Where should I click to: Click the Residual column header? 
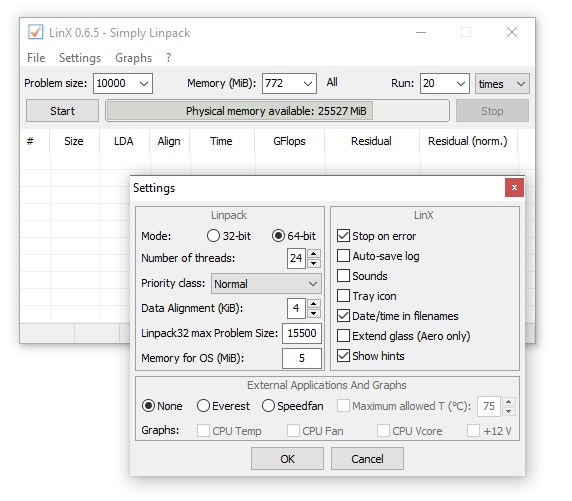point(372,141)
